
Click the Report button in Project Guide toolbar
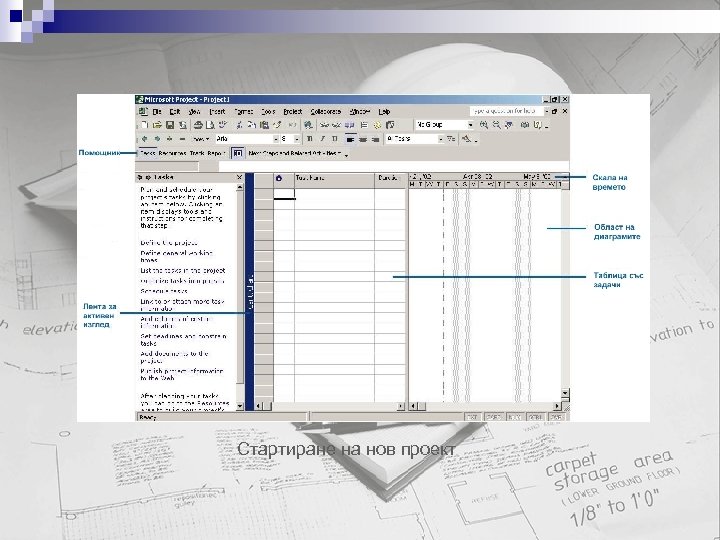pyautogui.click(x=216, y=153)
